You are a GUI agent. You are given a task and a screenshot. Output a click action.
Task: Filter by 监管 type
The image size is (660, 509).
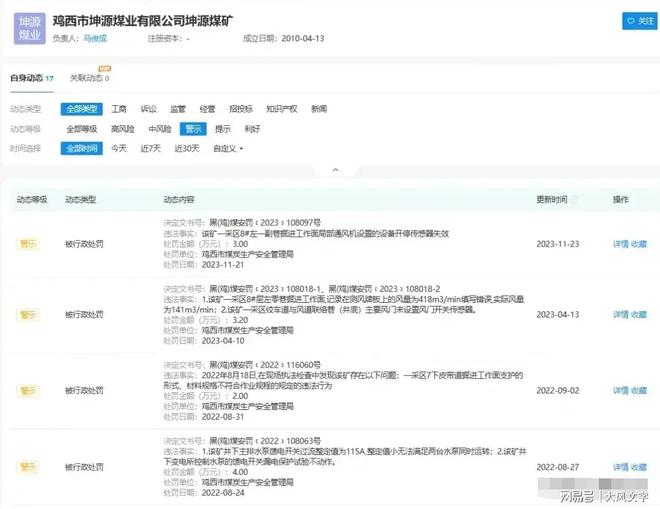click(x=178, y=109)
